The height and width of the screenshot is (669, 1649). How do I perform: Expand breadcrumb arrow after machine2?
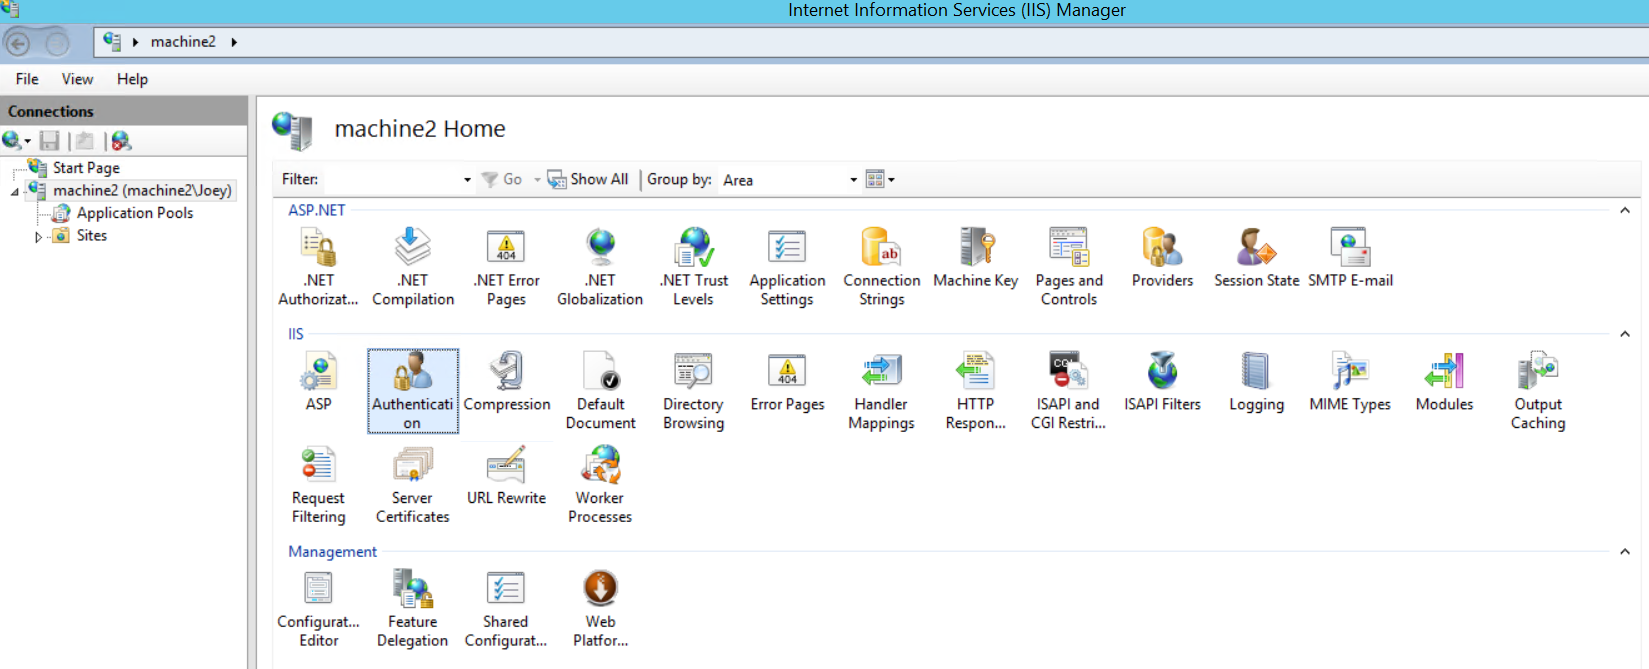(x=234, y=42)
